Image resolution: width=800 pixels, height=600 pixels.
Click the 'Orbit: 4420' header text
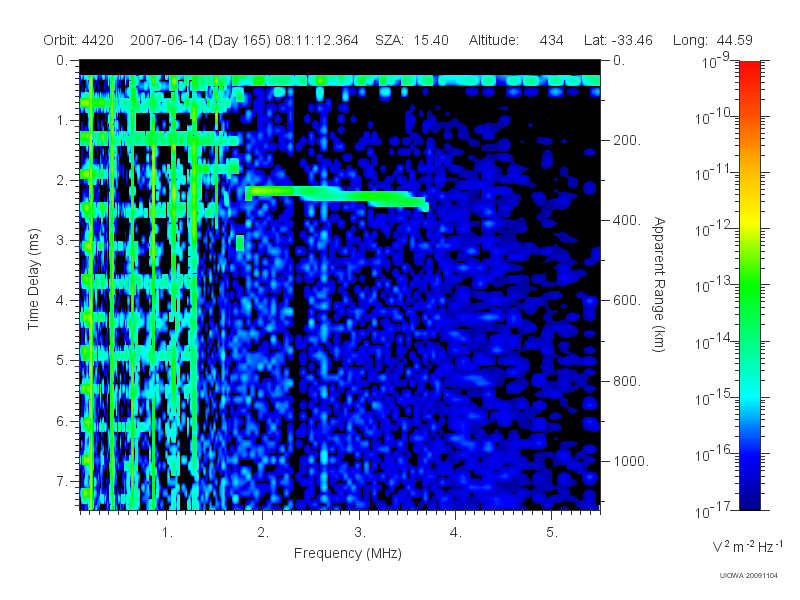[78, 40]
